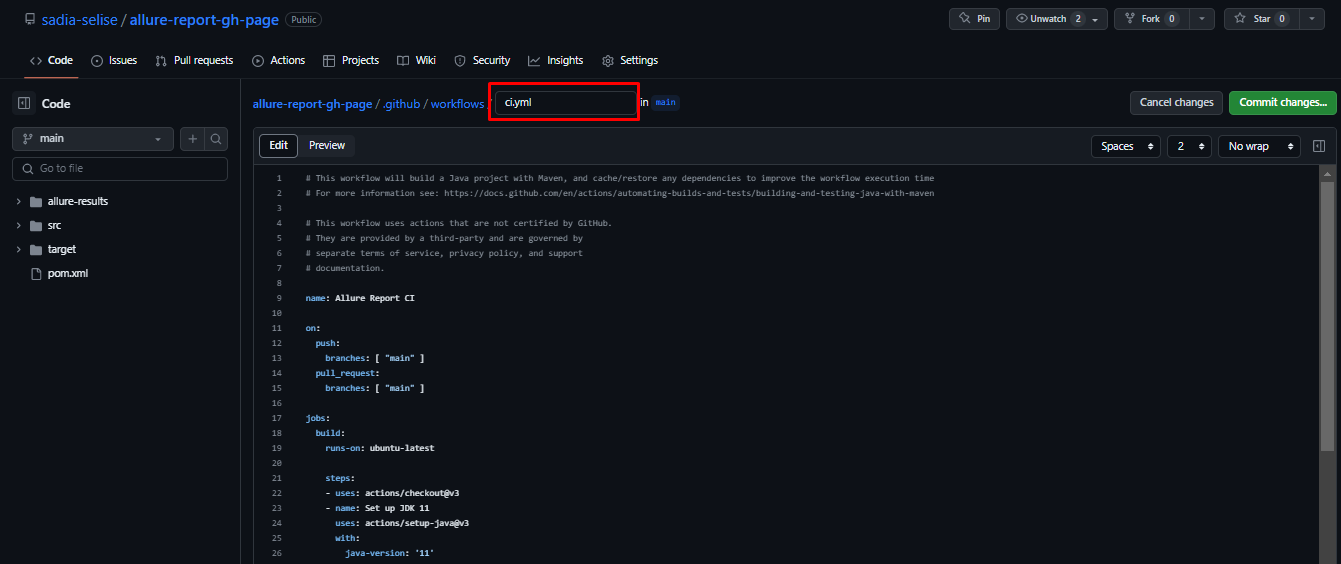Open the Star lists dropdown arrow

pos(1311,19)
